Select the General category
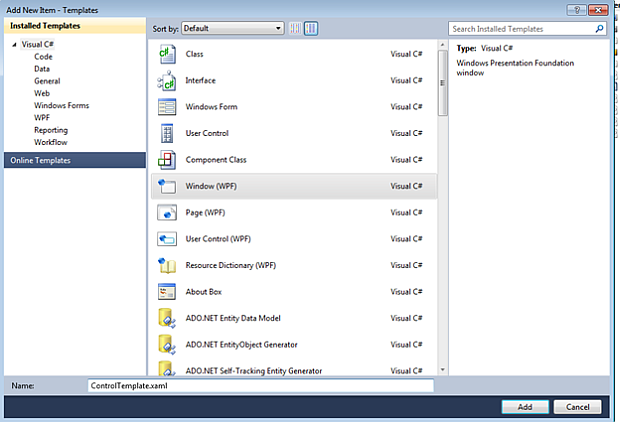Image resolution: width=620 pixels, height=422 pixels. [47, 81]
